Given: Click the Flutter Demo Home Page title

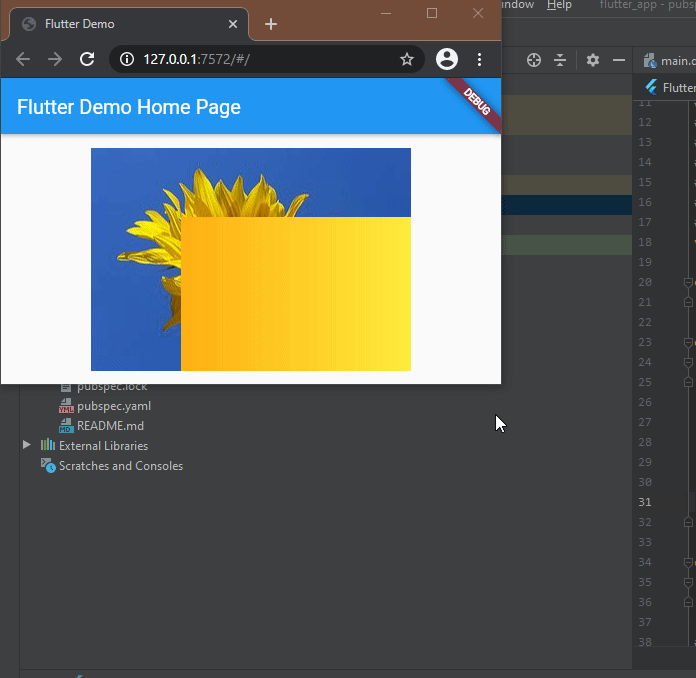Looking at the screenshot, I should point(129,107).
